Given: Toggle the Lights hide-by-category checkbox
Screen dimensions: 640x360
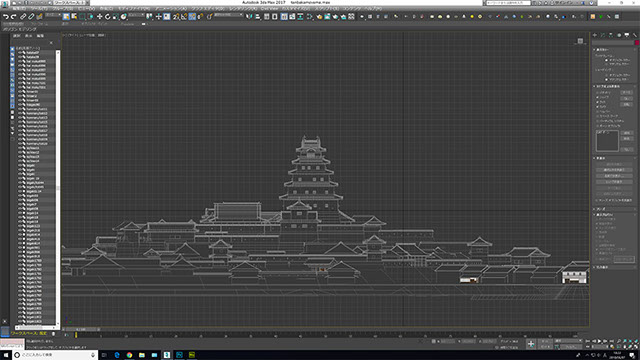Looking at the screenshot, I should tap(598, 102).
